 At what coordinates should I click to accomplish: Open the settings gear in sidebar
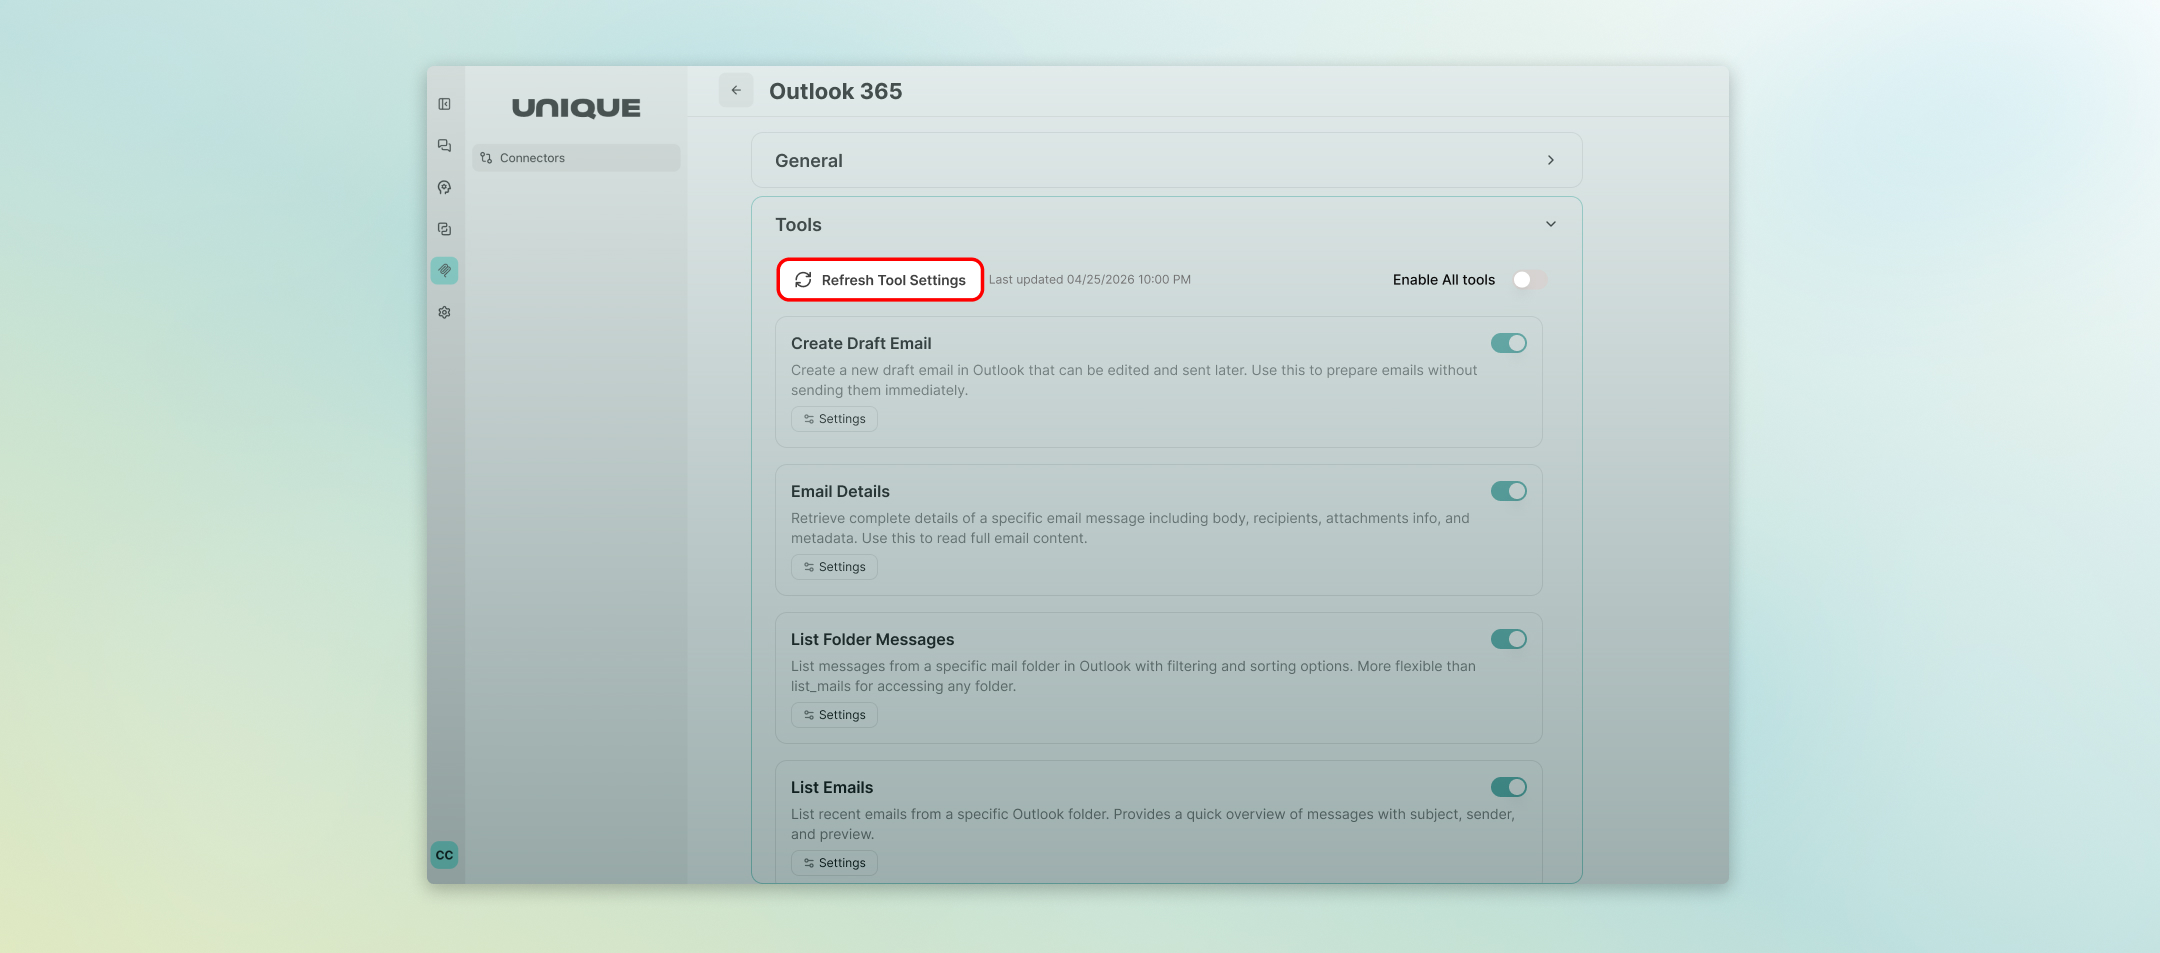click(444, 312)
